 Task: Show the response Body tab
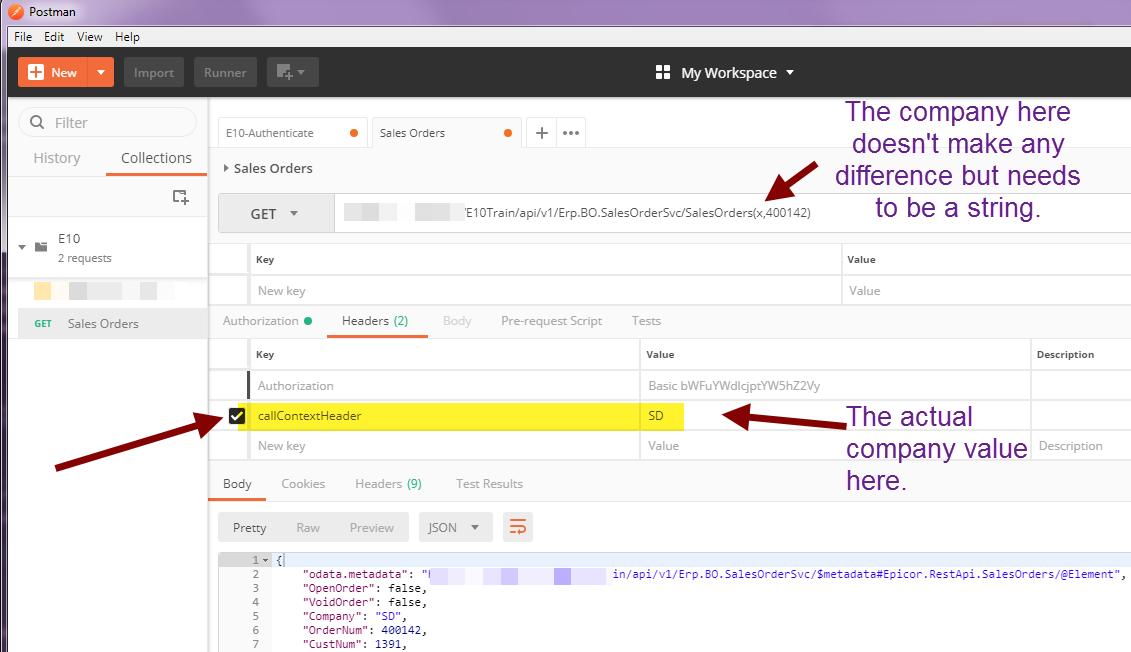click(237, 484)
